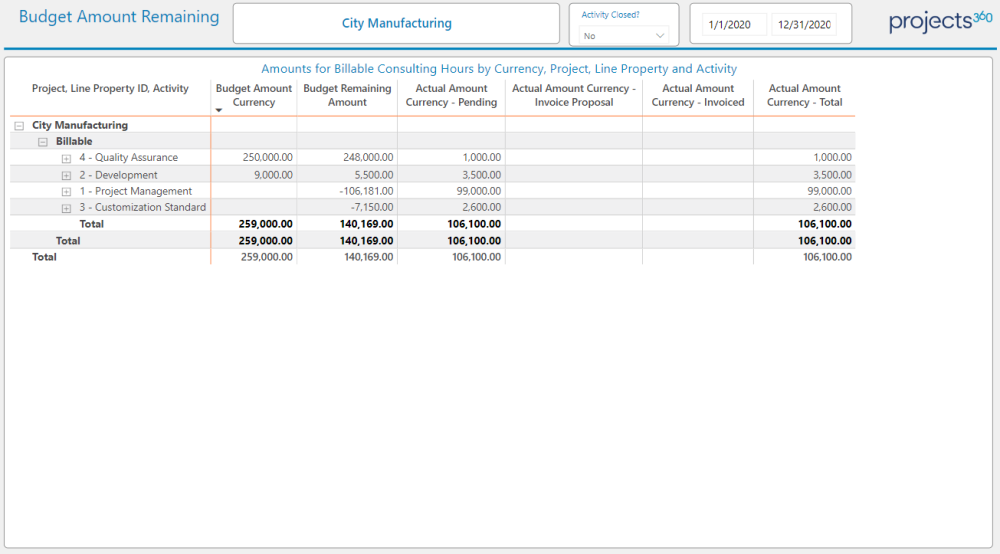Viewport: 1000px width, 554px height.
Task: Click Actual Amount Currency - Invoice Proposal header
Action: point(573,95)
